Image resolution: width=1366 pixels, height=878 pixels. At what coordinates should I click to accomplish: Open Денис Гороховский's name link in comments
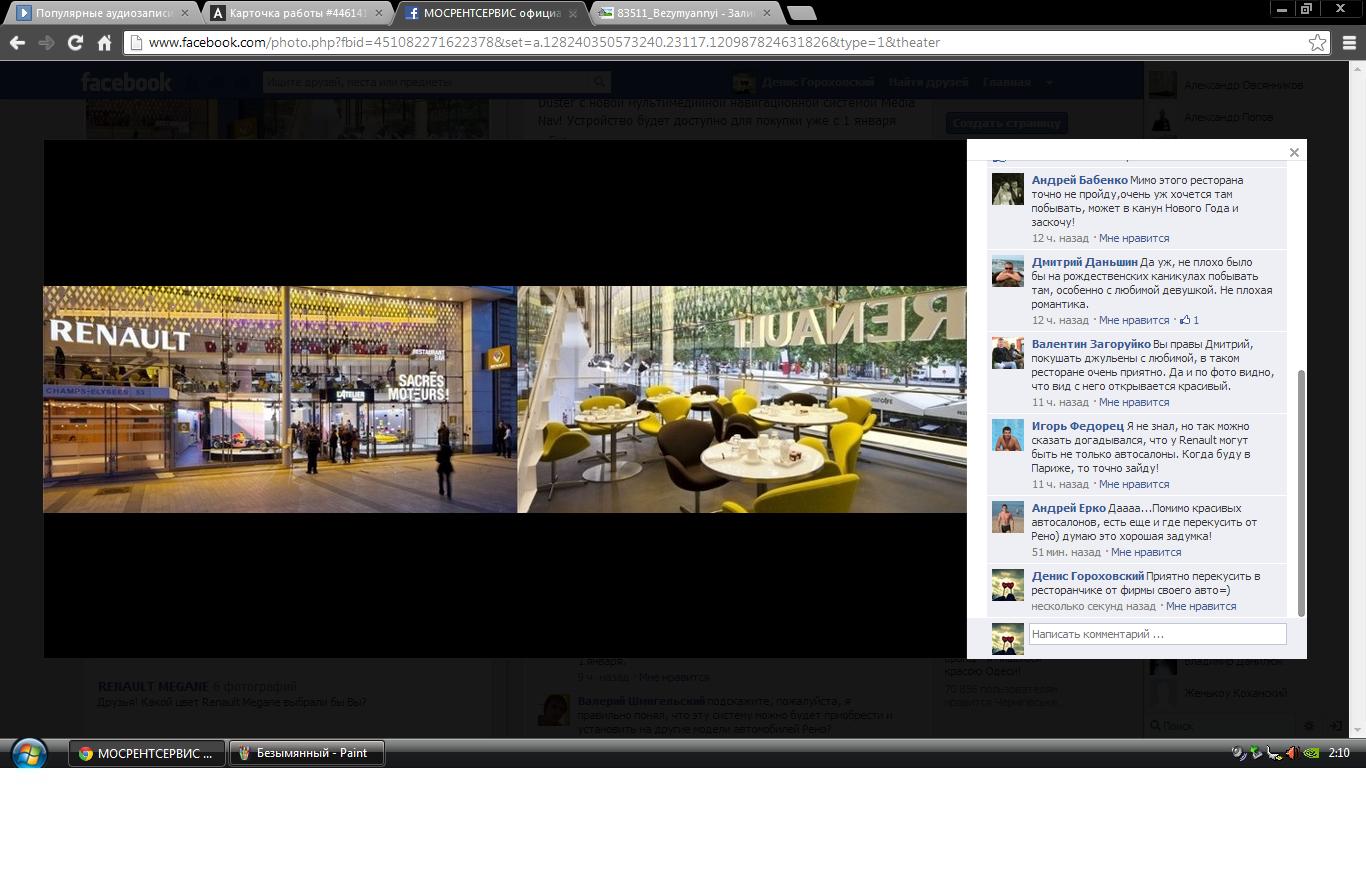(x=1087, y=576)
